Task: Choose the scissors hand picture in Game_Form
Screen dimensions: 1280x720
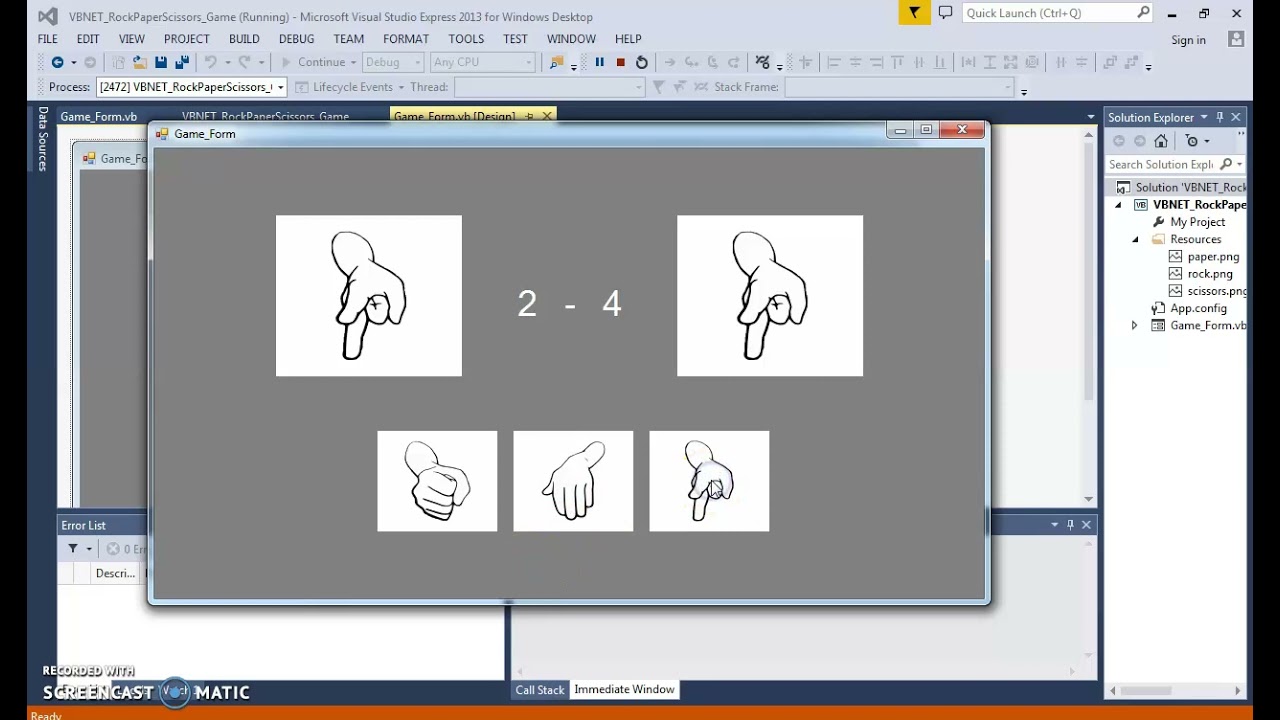Action: pyautogui.click(x=709, y=481)
